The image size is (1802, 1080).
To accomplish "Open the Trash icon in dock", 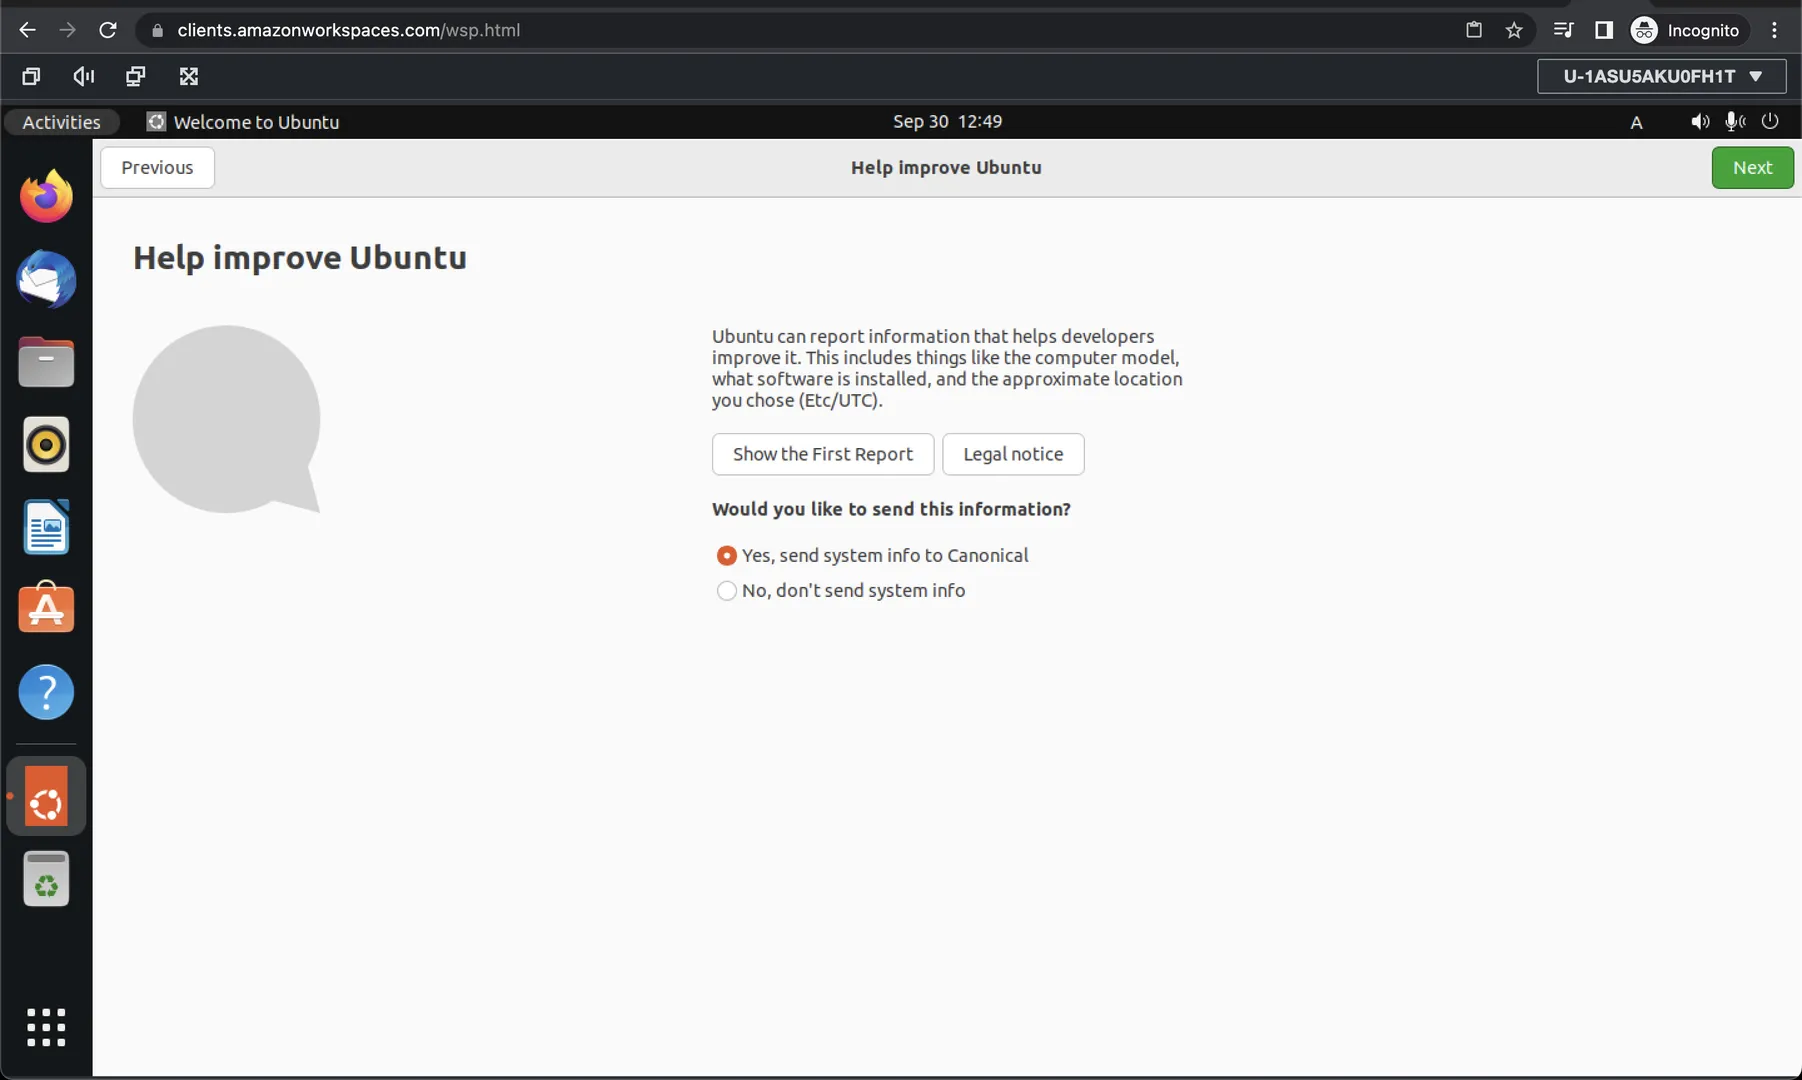I will 46,879.
